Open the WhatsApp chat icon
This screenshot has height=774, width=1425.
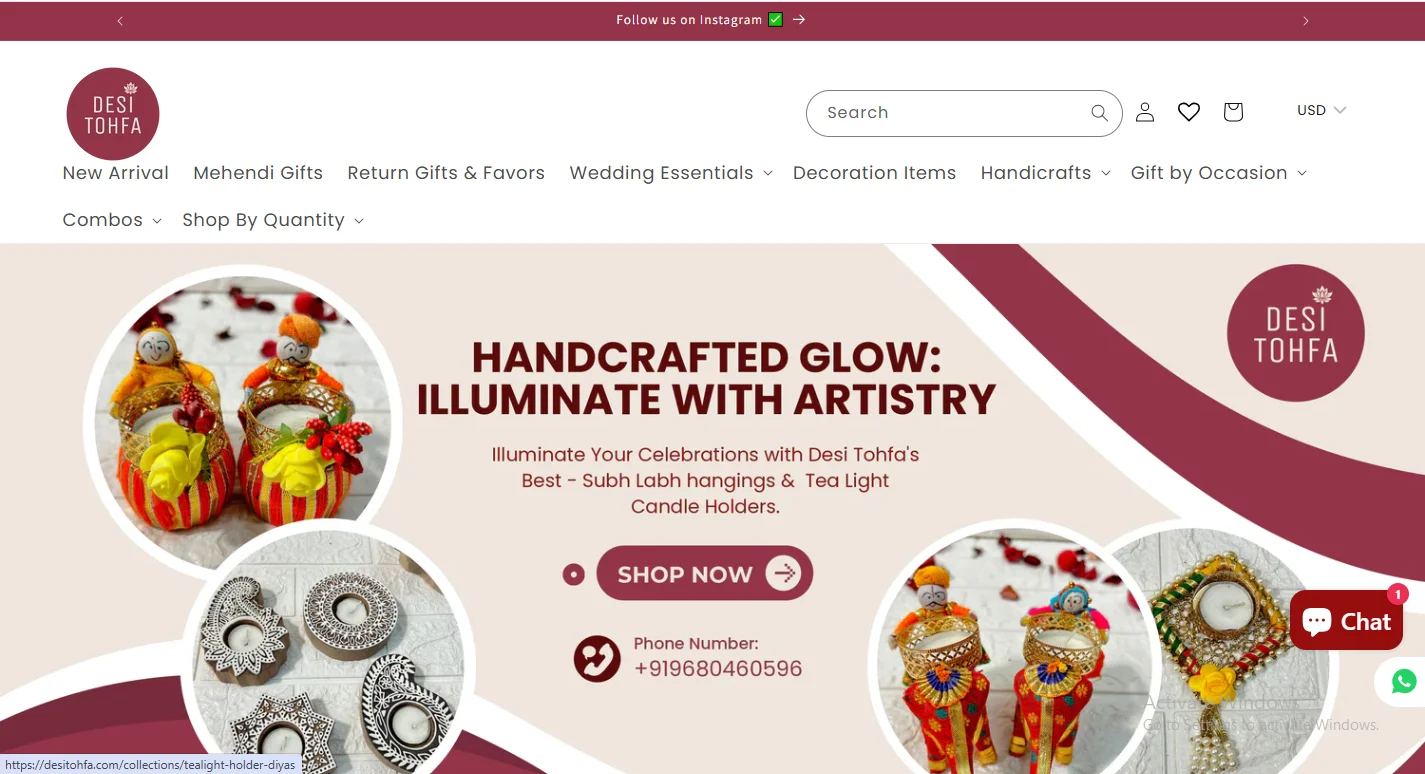(1404, 682)
